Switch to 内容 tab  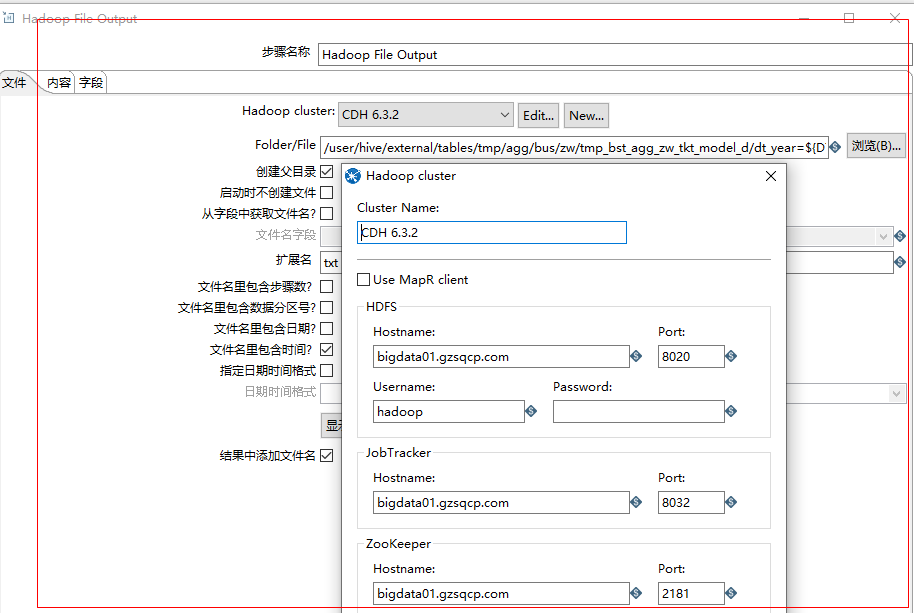tap(59, 83)
